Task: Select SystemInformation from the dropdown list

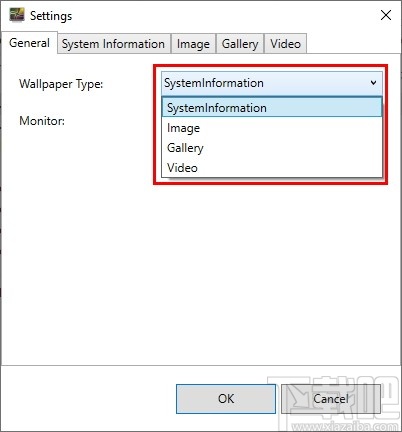Action: [272, 107]
